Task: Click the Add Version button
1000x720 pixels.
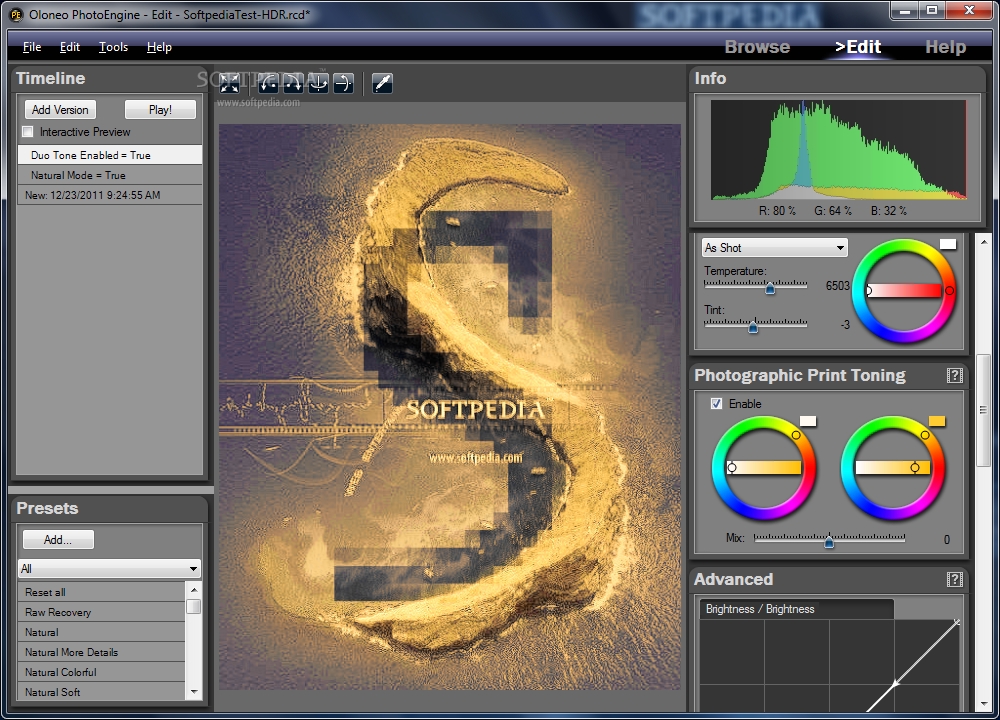Action: pos(60,110)
